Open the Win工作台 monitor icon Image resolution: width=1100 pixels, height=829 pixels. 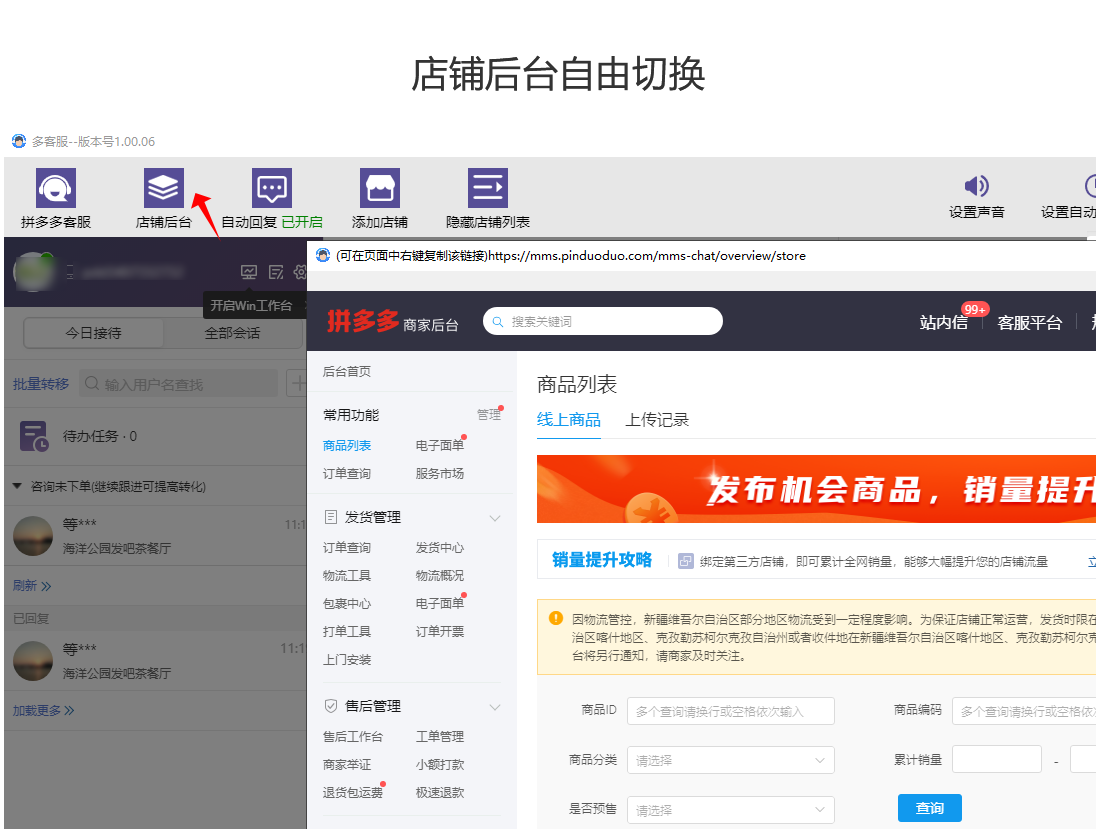click(249, 272)
